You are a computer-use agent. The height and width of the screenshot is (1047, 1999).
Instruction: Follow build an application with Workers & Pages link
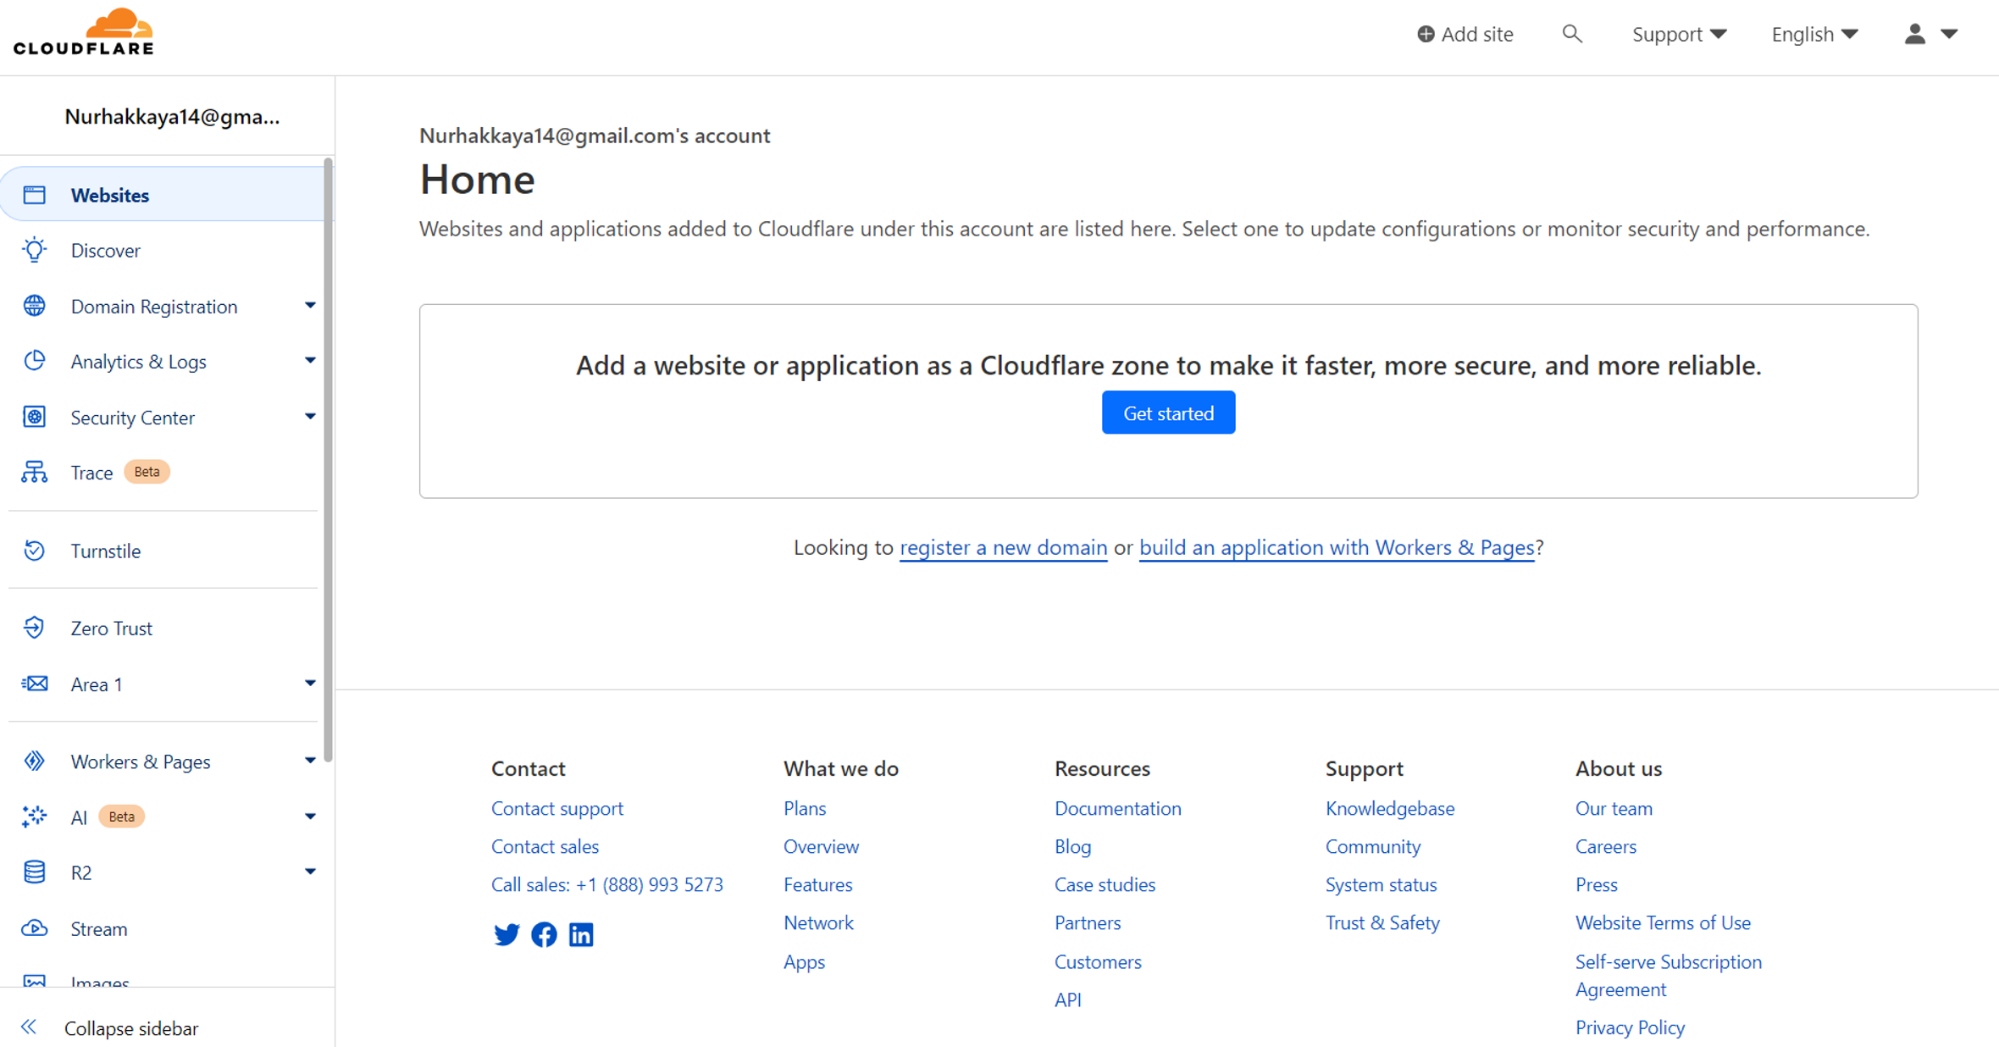point(1336,547)
